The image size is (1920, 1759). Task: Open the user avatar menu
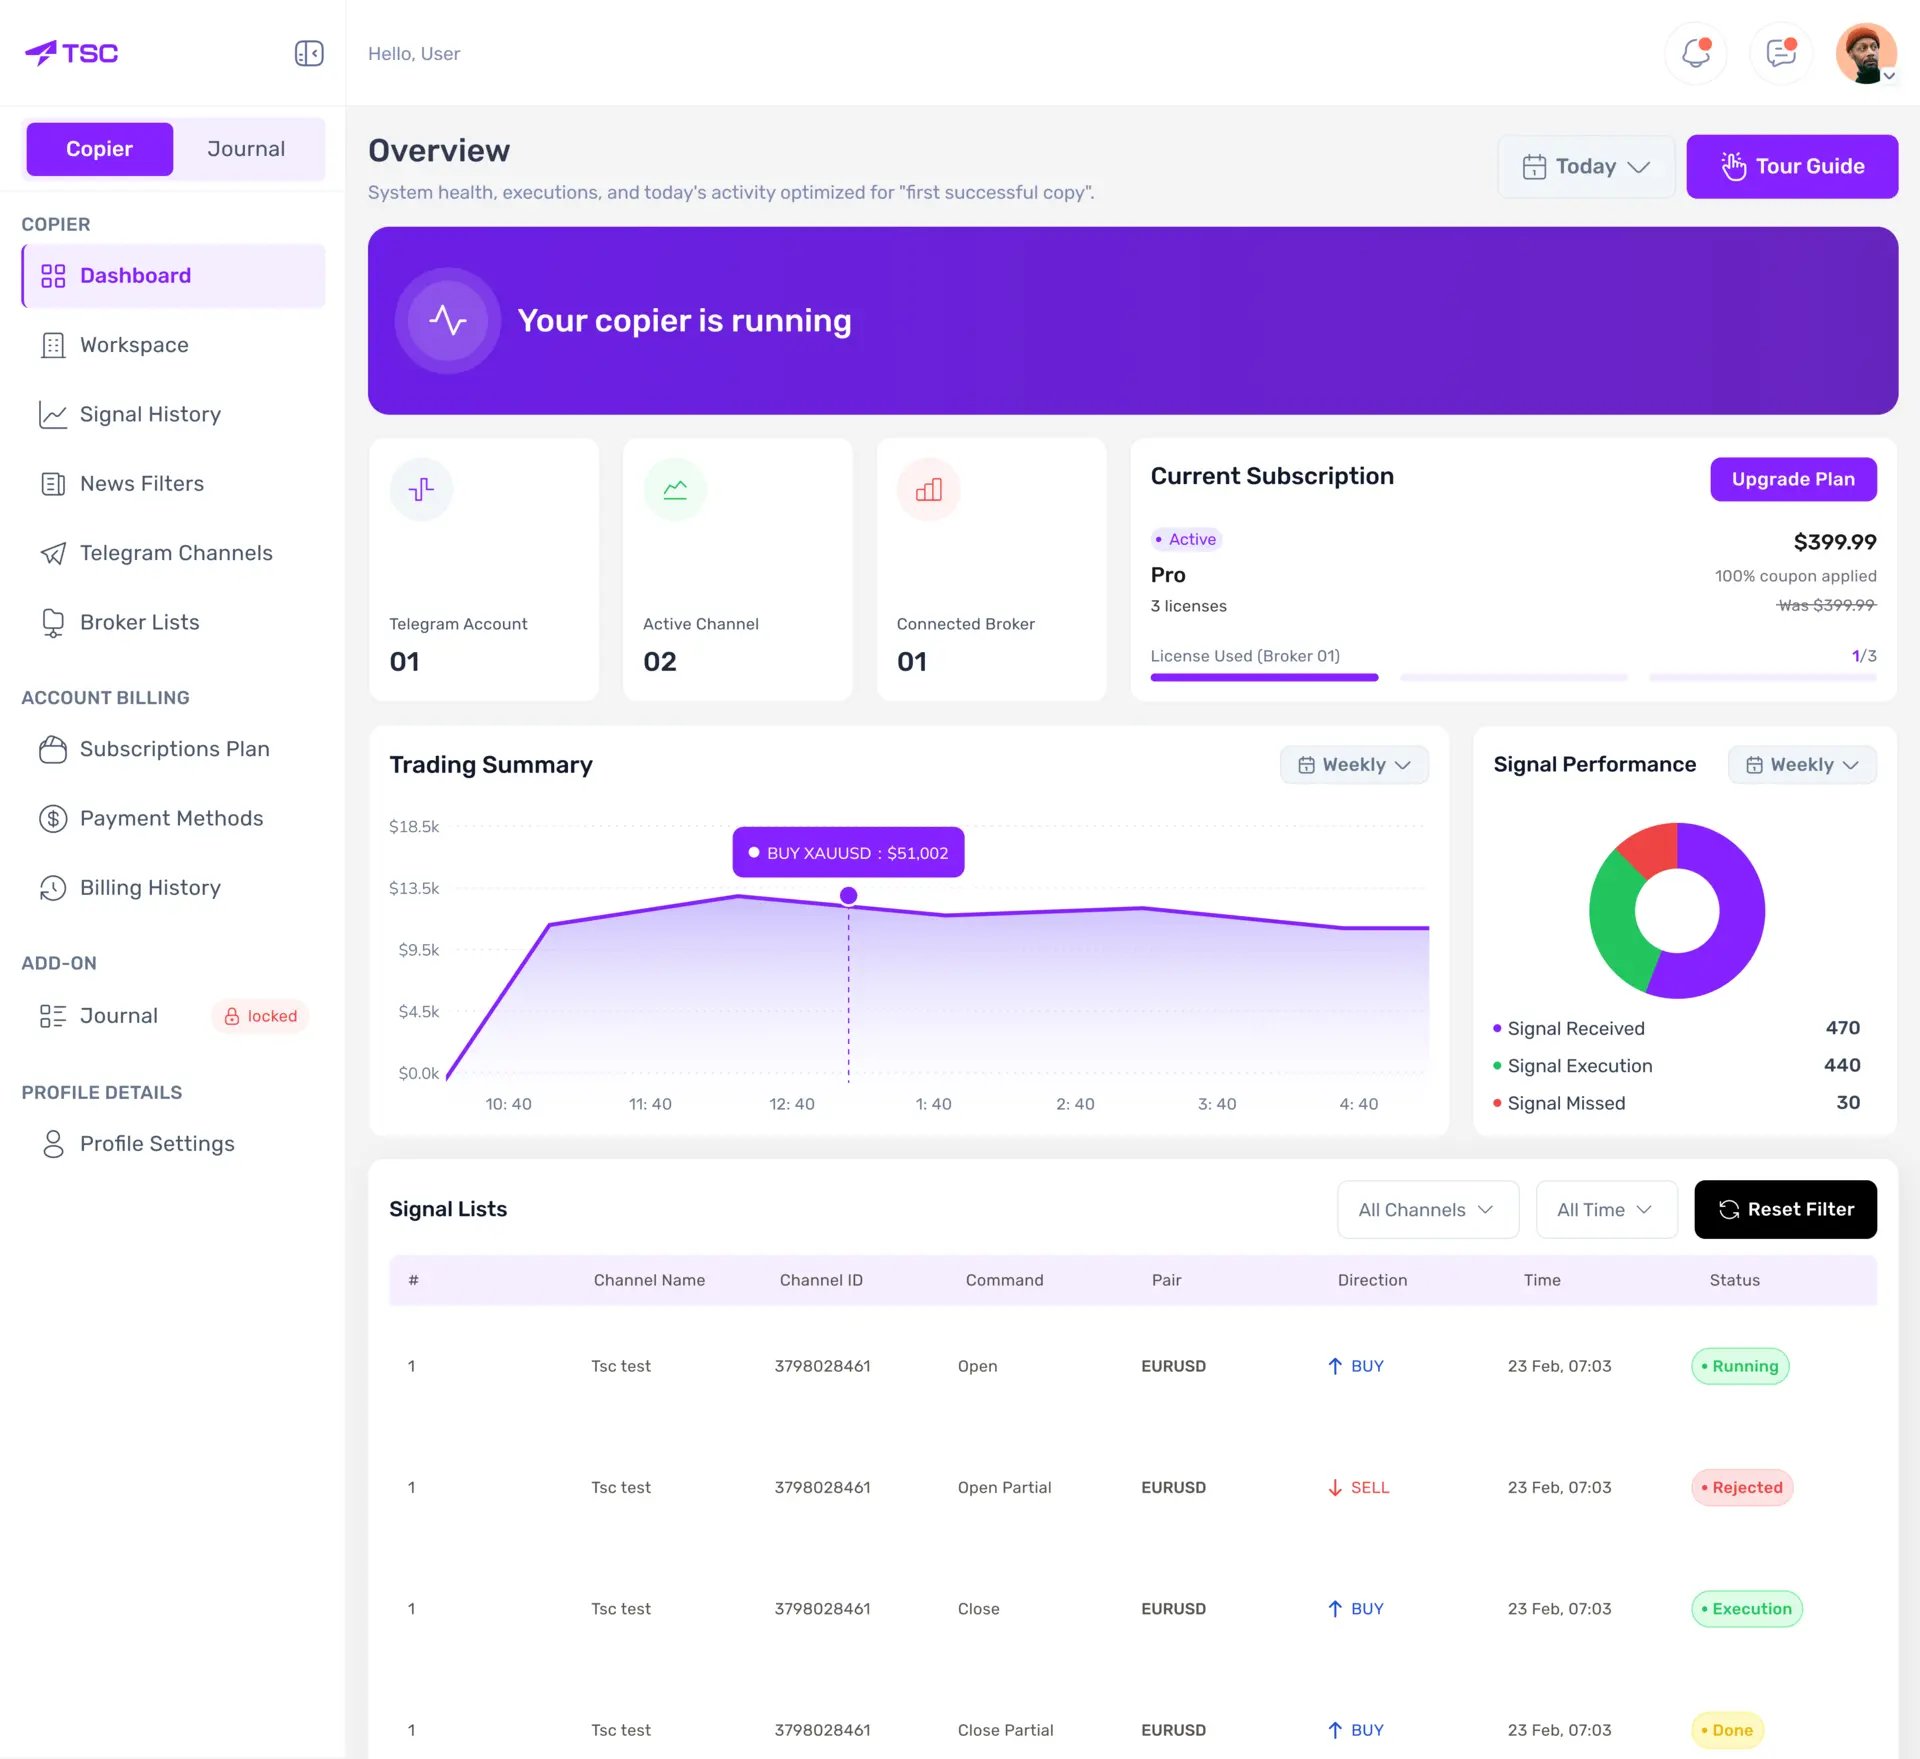pyautogui.click(x=1866, y=53)
